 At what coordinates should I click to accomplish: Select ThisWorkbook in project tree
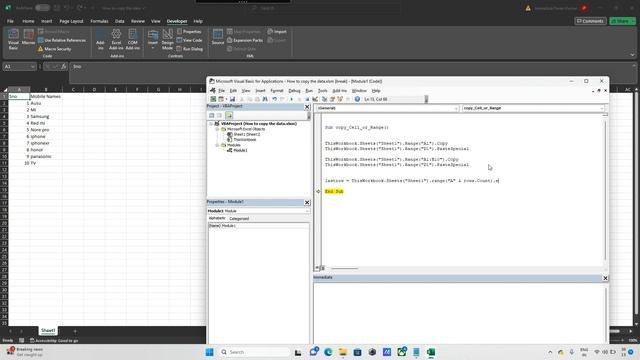(x=242, y=140)
